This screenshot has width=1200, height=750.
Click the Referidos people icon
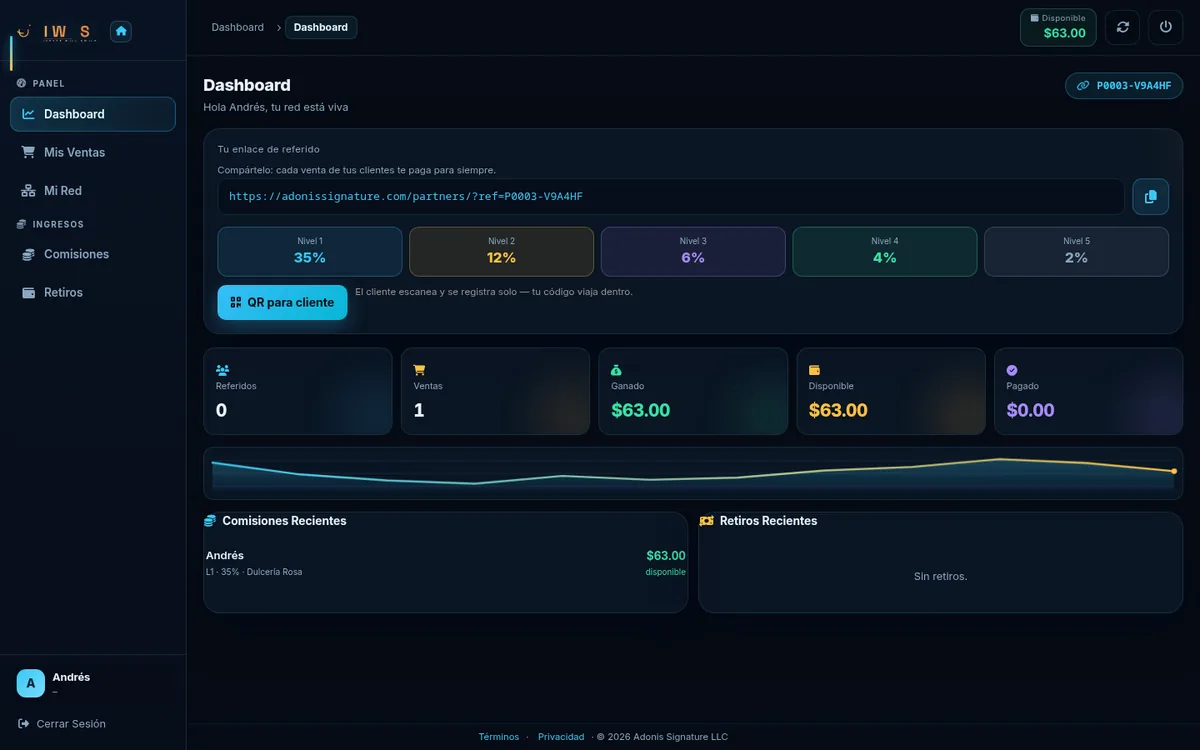pyautogui.click(x=222, y=370)
